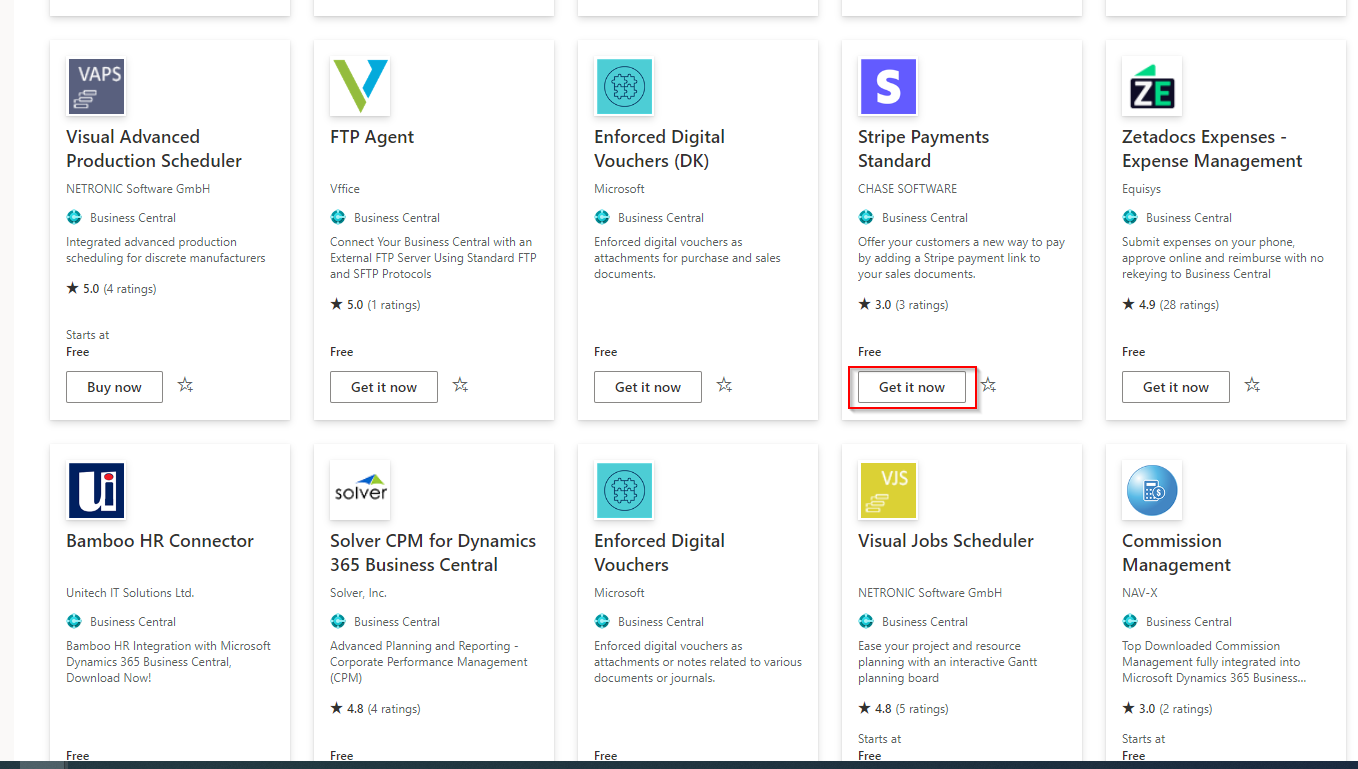Click the Zetadocs ZE logo
This screenshot has width=1358, height=769.
pyautogui.click(x=1152, y=86)
